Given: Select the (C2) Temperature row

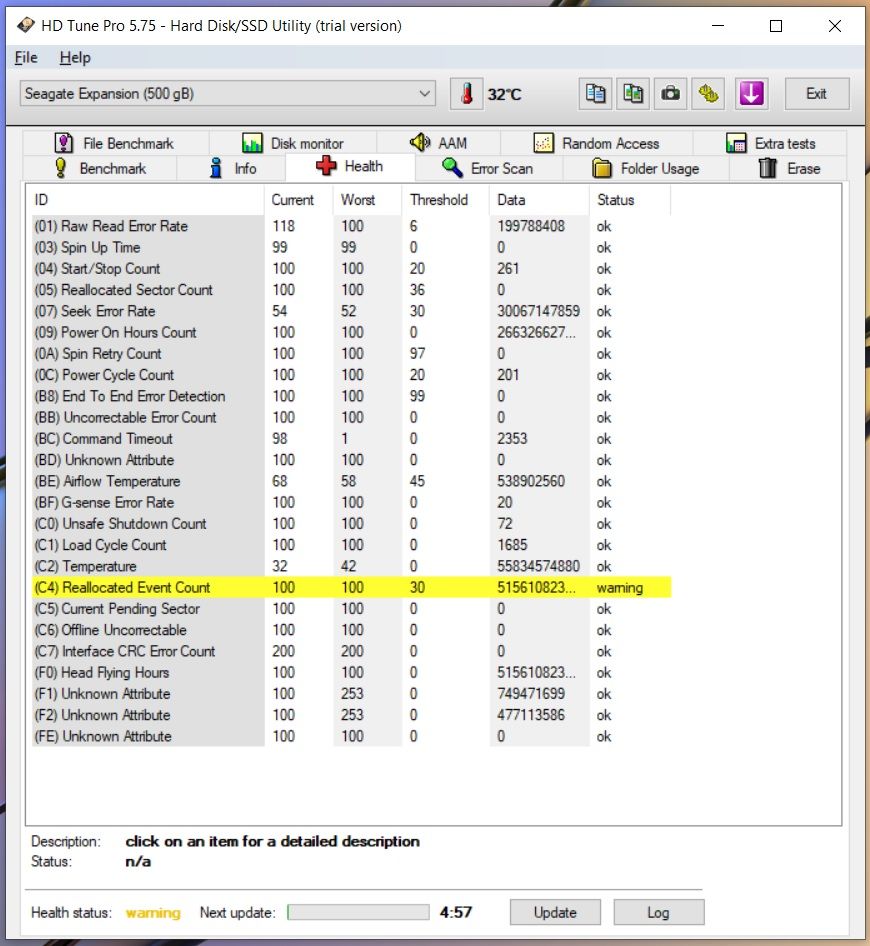Looking at the screenshot, I should pyautogui.click(x=351, y=567).
